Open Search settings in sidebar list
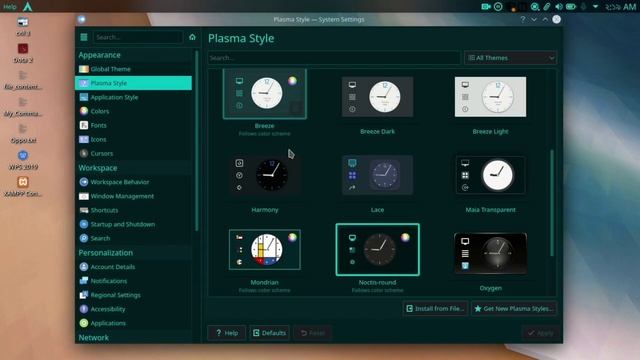 pos(133,238)
